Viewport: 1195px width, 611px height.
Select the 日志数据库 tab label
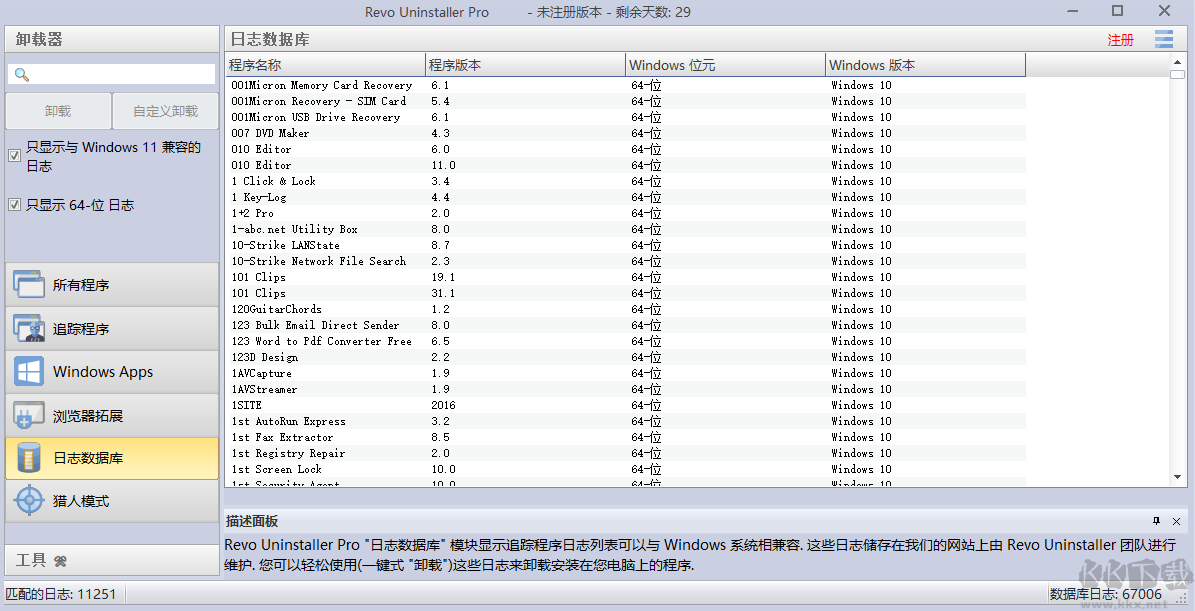click(88, 458)
